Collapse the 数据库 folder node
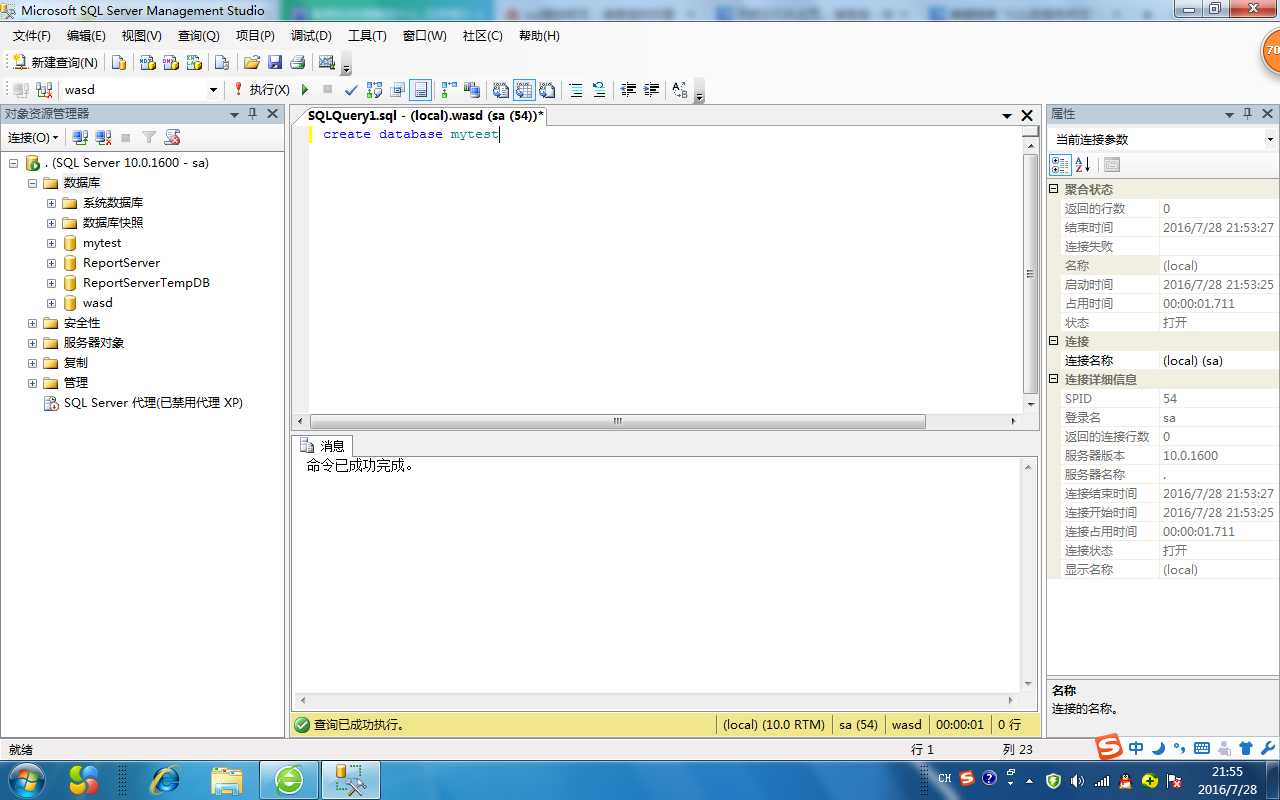 click(x=32, y=183)
